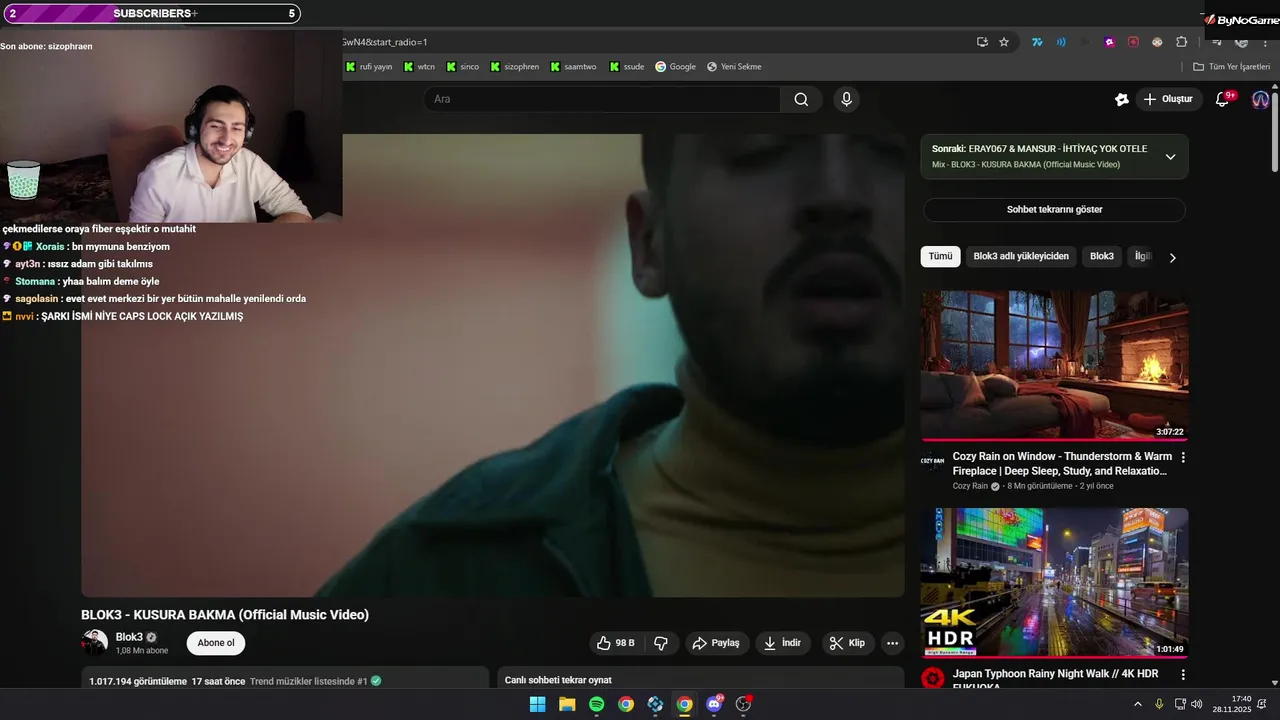The height and width of the screenshot is (720, 1280).
Task: Click the red square extension icon
Action: (x=1133, y=42)
